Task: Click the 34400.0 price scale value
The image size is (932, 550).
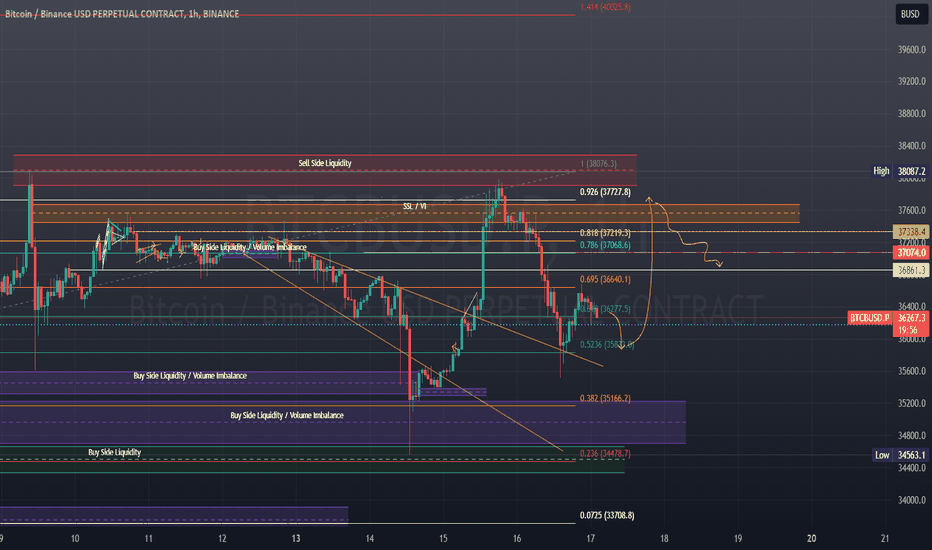Action: tap(912, 468)
